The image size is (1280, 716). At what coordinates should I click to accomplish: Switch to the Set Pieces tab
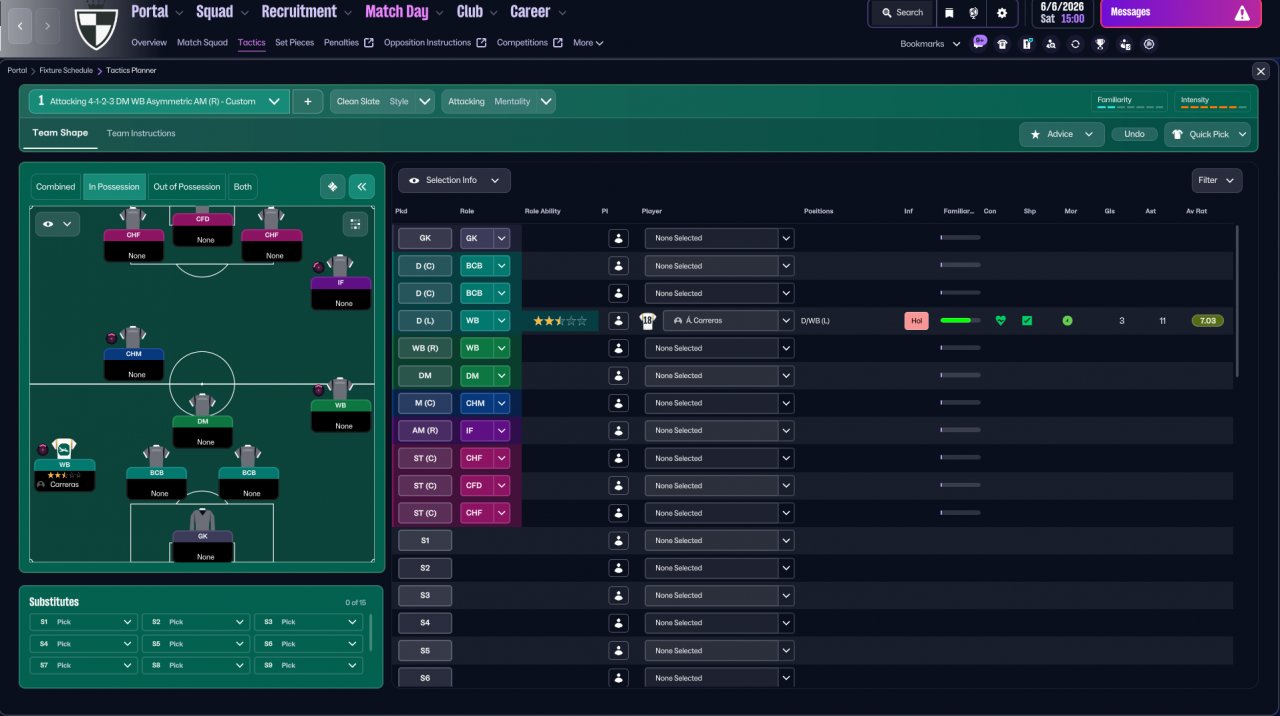click(294, 43)
